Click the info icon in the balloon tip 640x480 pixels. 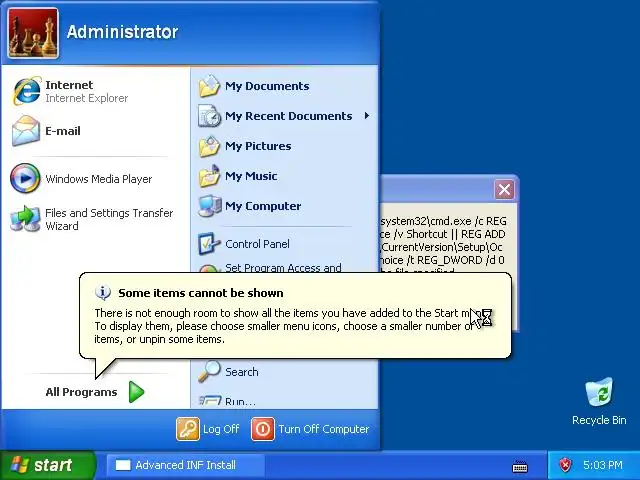tap(102, 293)
